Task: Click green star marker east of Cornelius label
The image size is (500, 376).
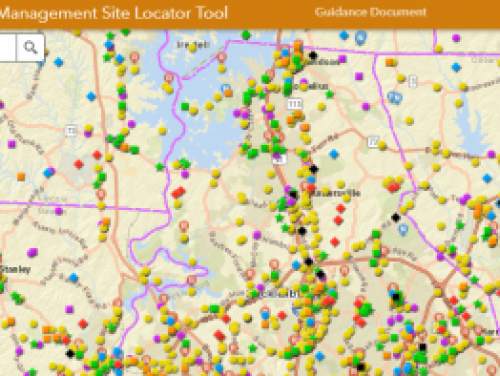Action: (x=330, y=94)
